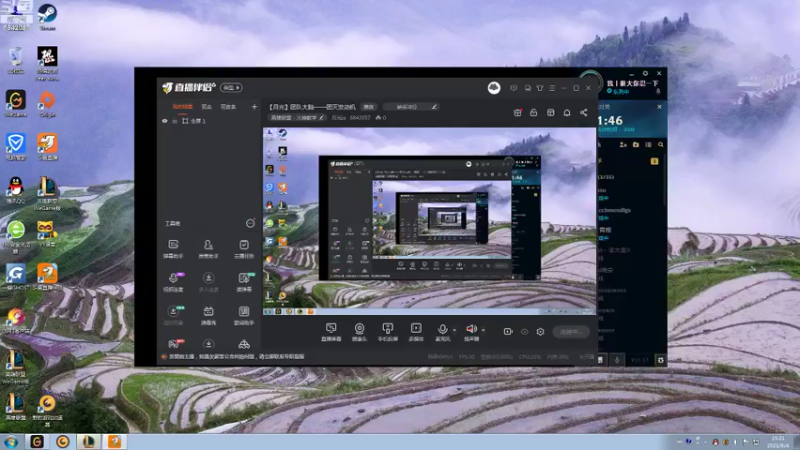Open the pill button next to the app logo
The width and height of the screenshot is (800, 450).
[231, 88]
